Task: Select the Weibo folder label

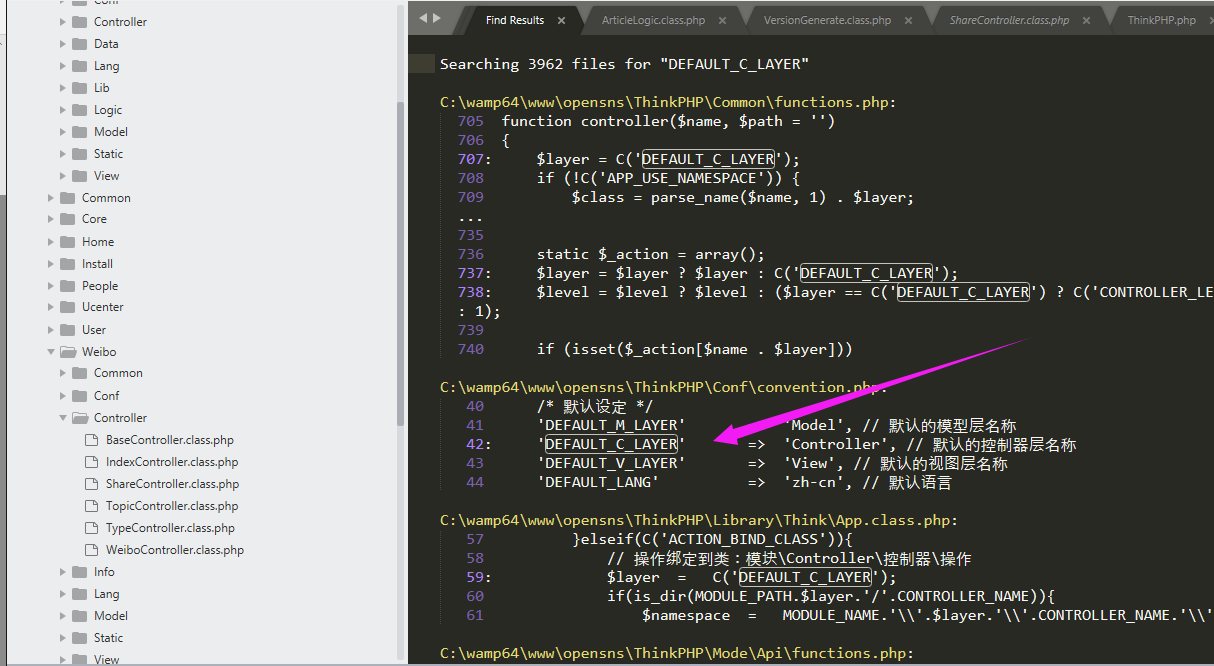Action: [x=99, y=352]
